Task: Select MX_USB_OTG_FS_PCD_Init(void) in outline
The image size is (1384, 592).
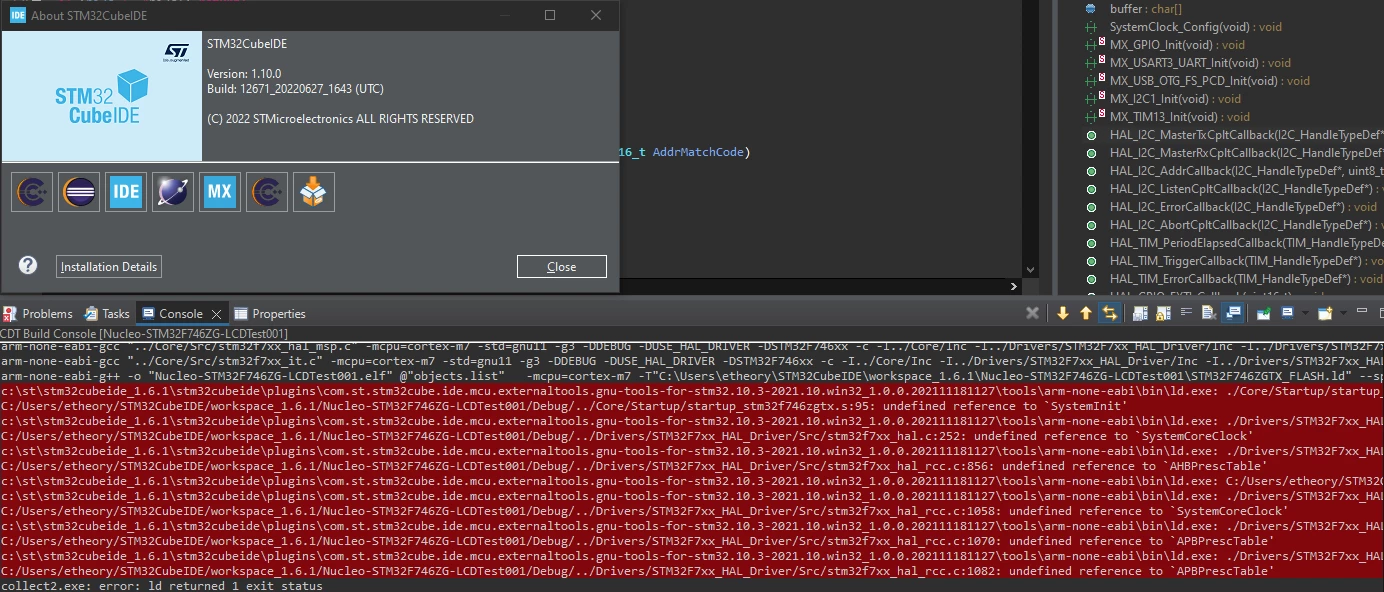Action: pos(1209,80)
